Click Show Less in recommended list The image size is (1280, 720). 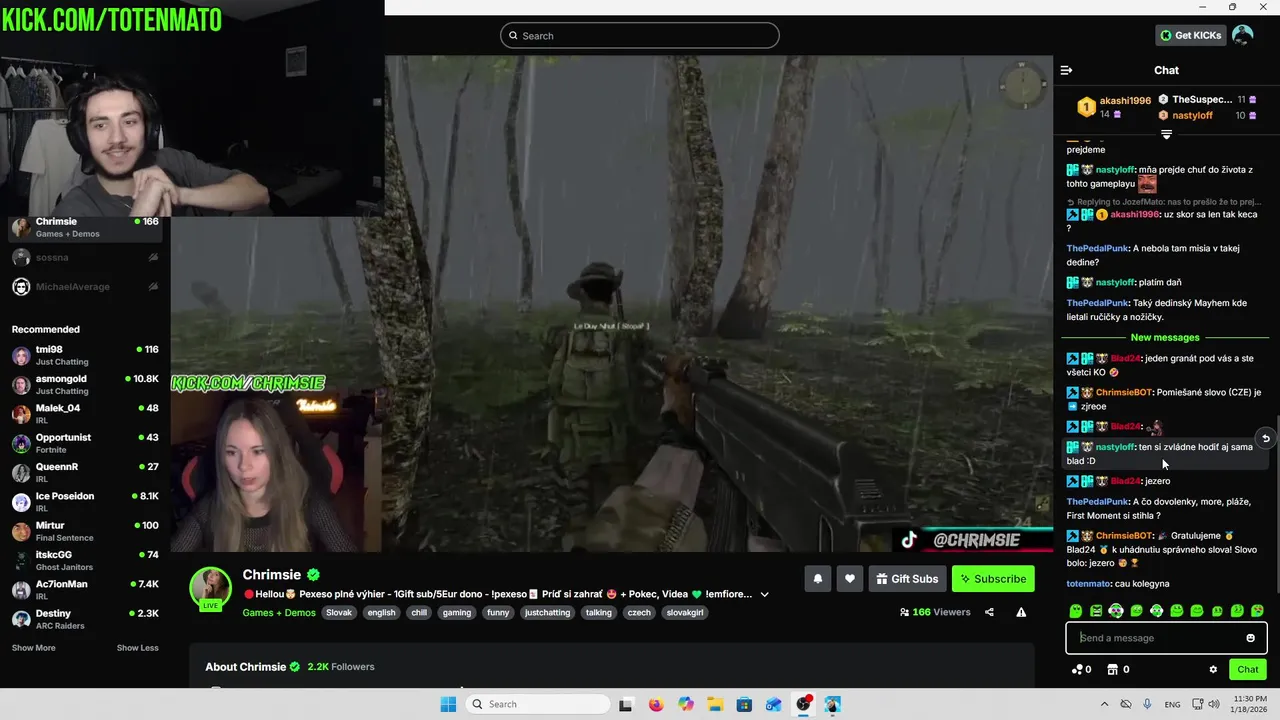tap(137, 648)
